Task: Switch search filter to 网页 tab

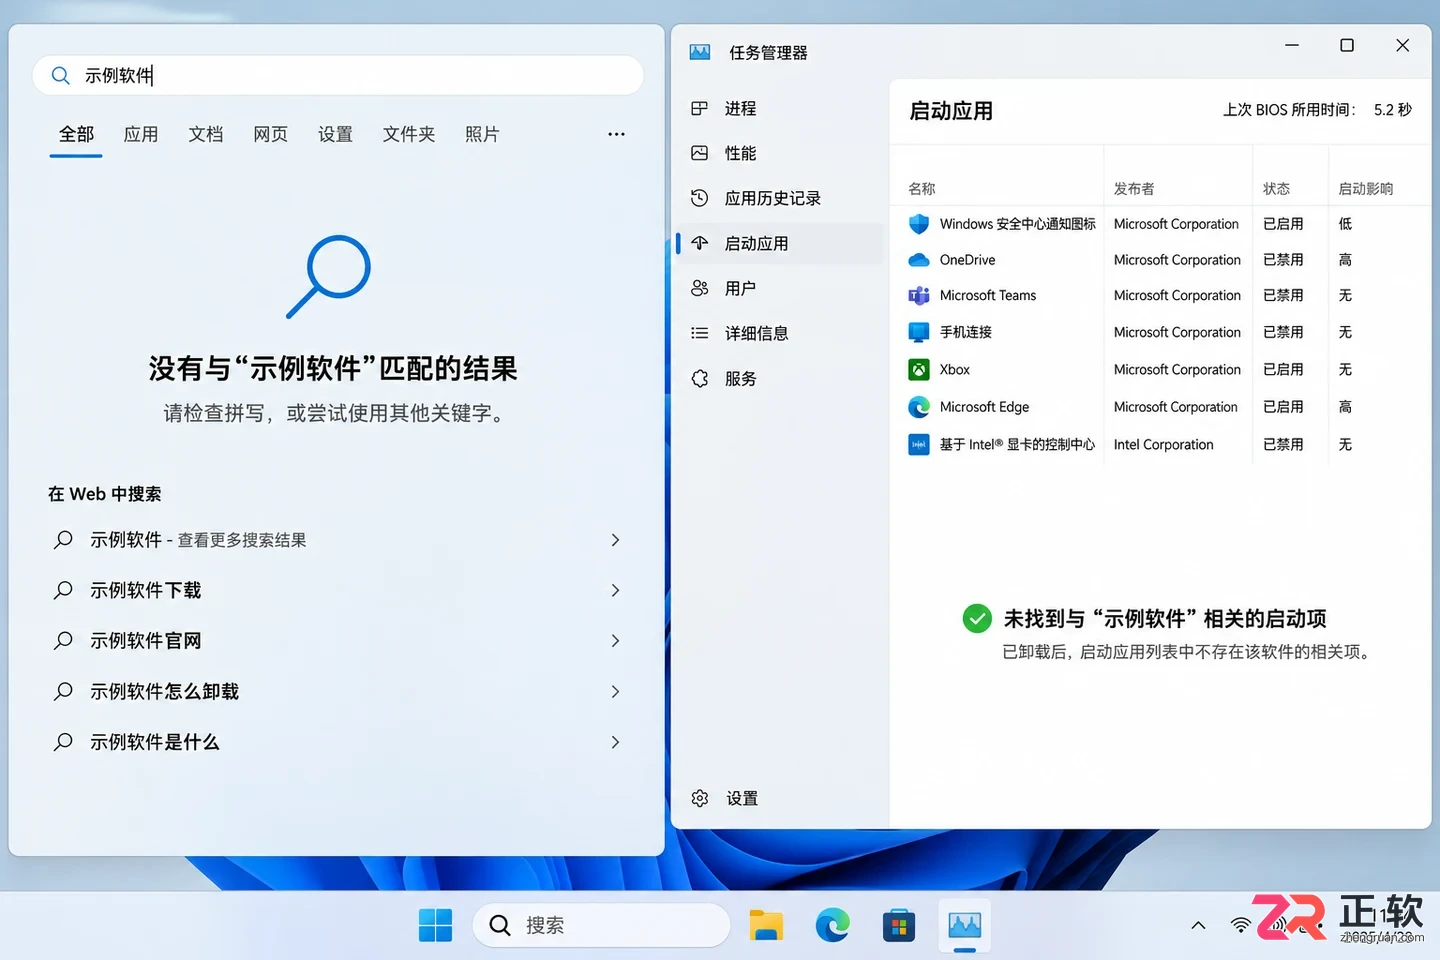Action: pos(270,134)
